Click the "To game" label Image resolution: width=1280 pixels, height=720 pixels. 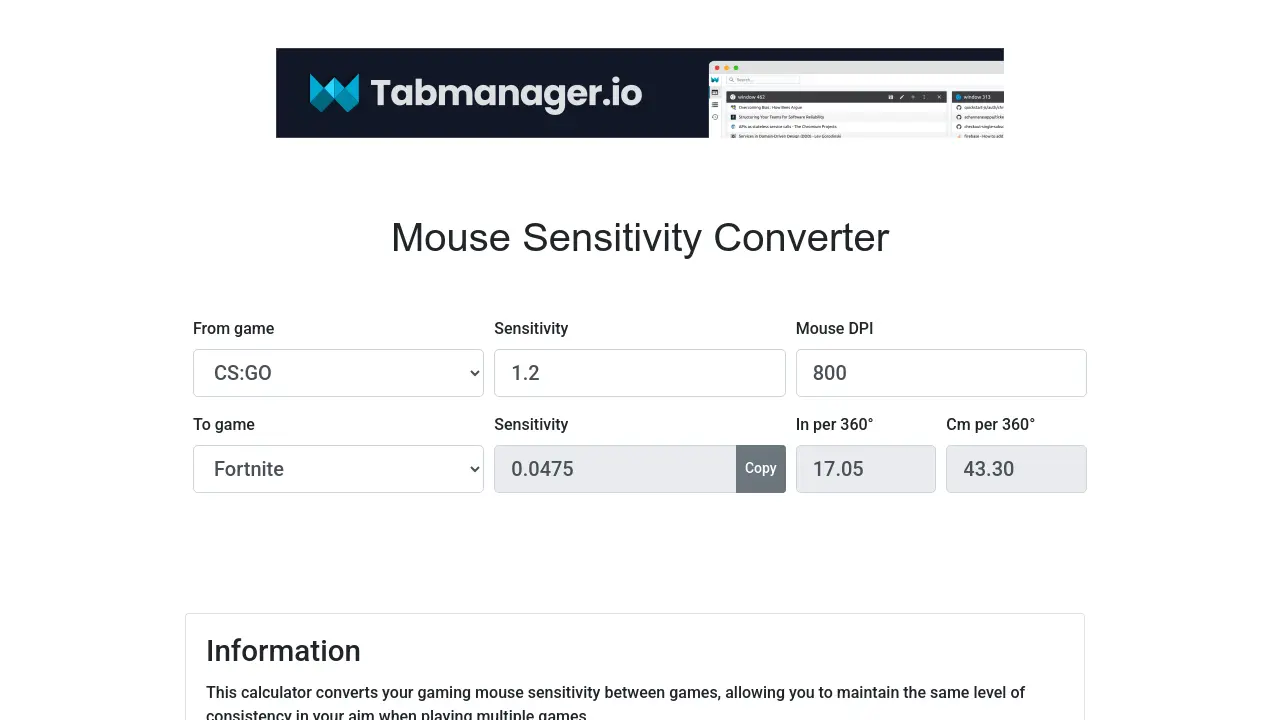coord(224,425)
